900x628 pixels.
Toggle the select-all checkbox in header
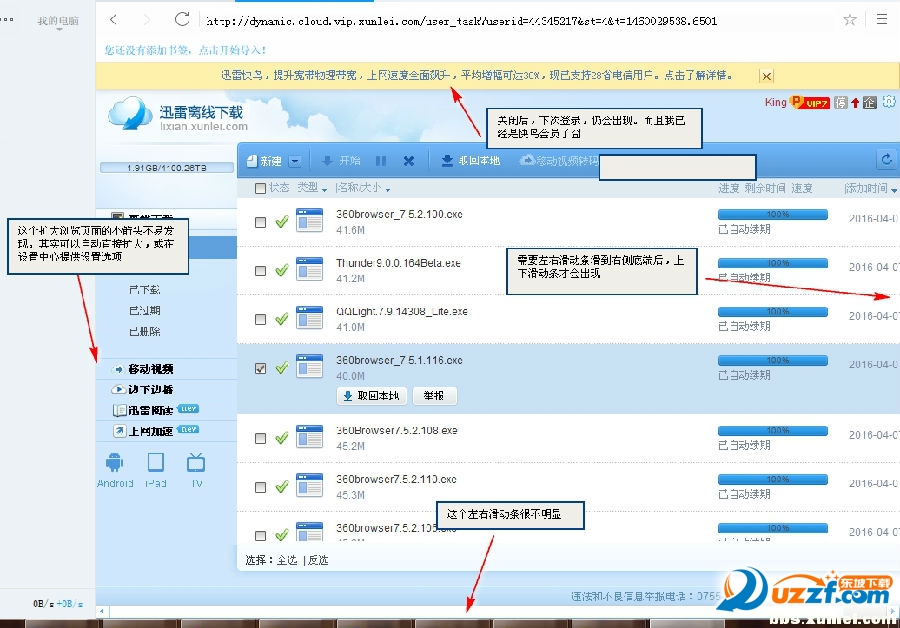pyautogui.click(x=261, y=188)
